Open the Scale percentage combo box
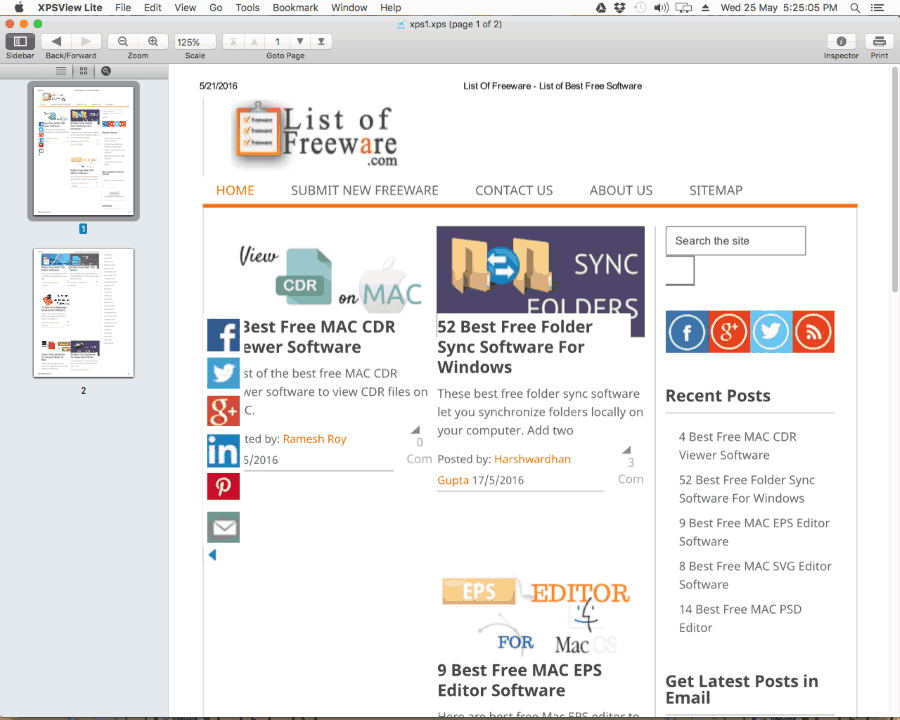The image size is (900, 720). (x=195, y=42)
